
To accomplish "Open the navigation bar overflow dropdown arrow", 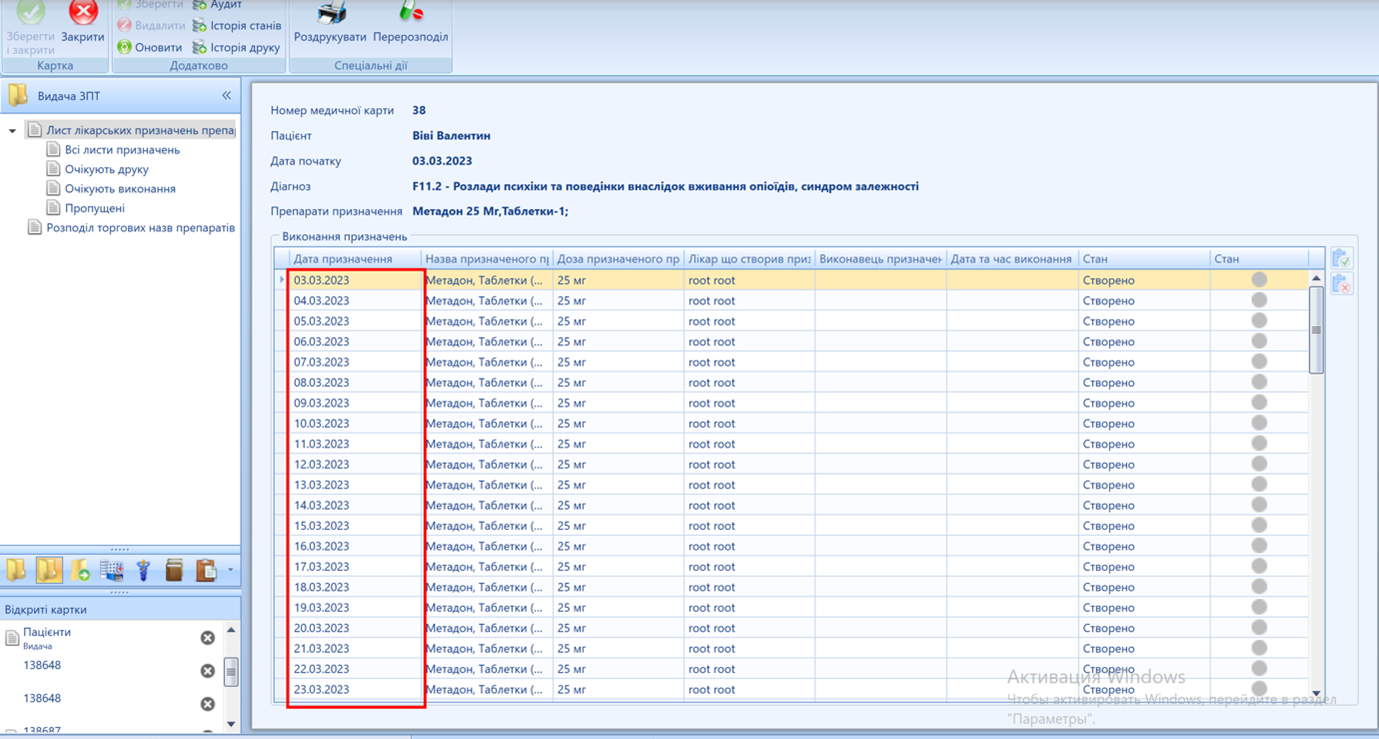I will click(230, 571).
